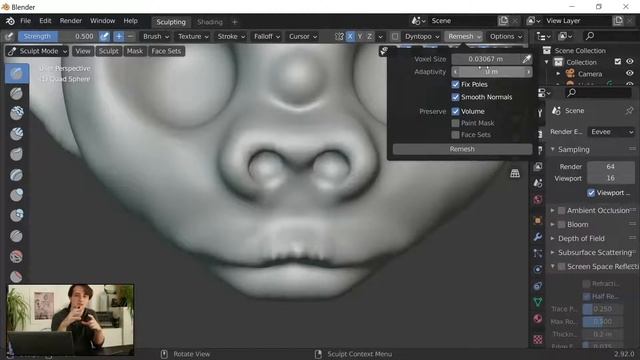Click the new scene icon beside Scene field

coord(504,21)
